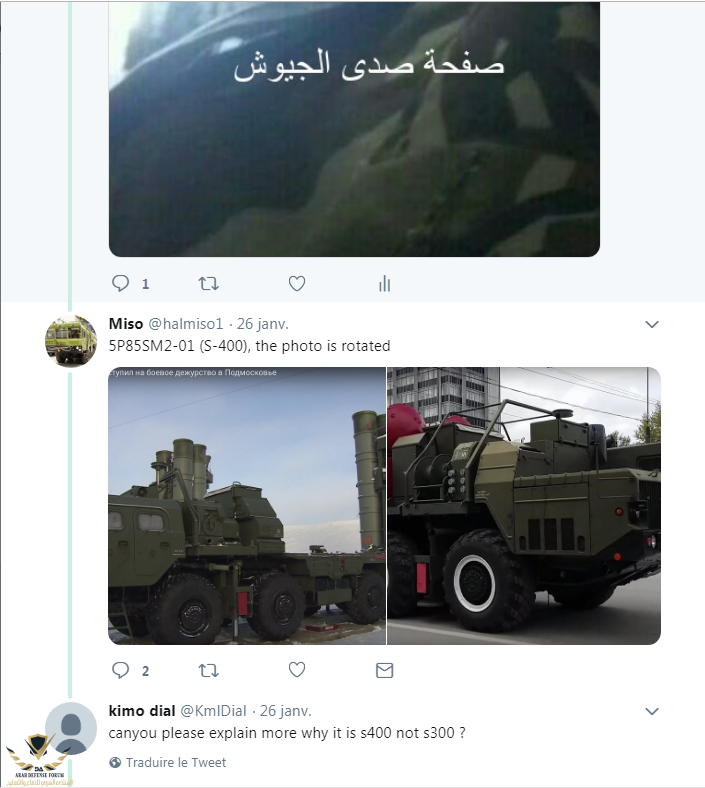
Task: Expand options chevron on Miso's tweet
Action: tap(652, 324)
